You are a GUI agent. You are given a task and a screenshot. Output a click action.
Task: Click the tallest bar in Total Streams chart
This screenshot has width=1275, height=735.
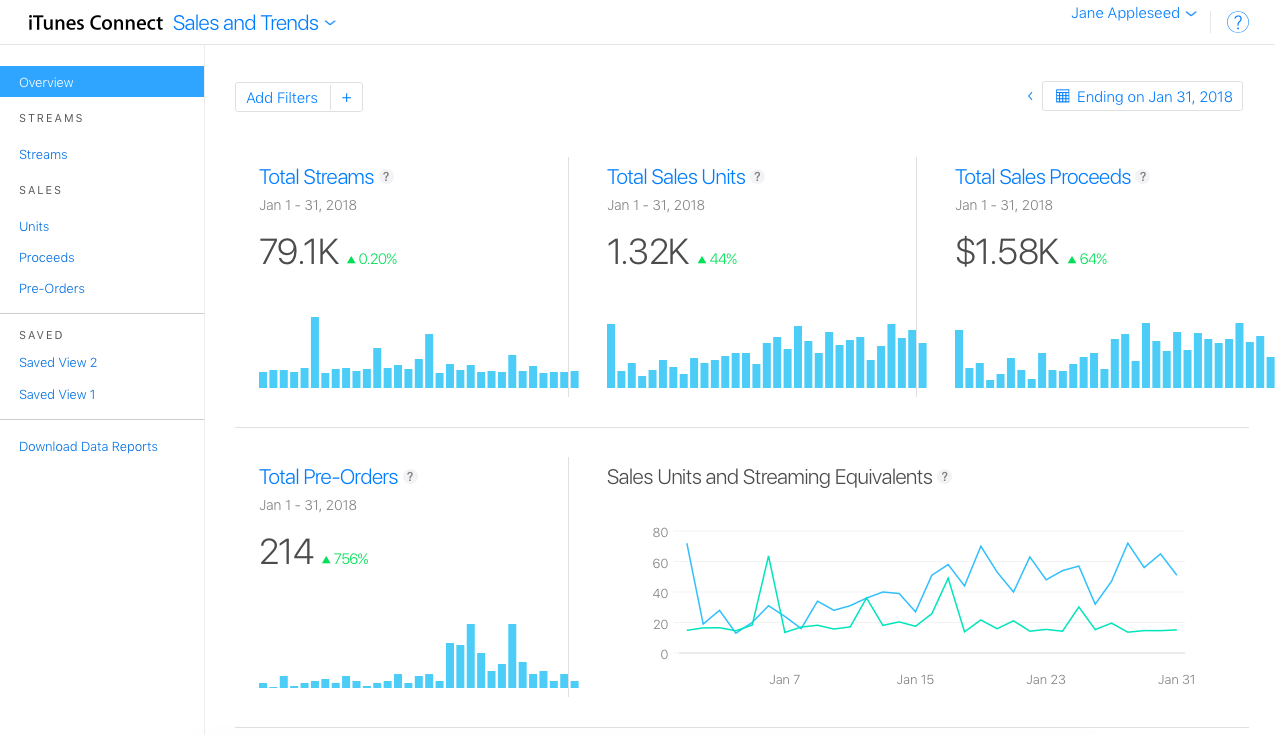click(x=315, y=352)
